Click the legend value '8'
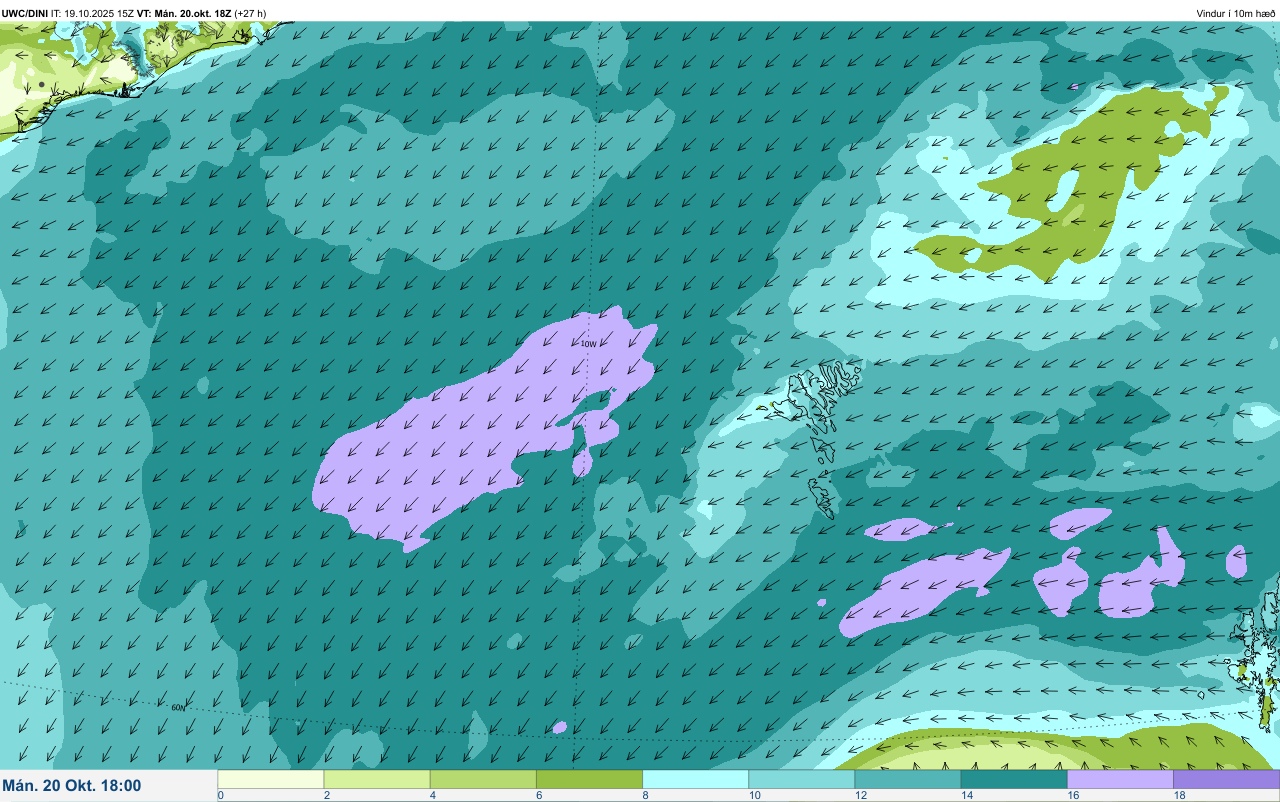This screenshot has height=802, width=1280. coord(645,795)
